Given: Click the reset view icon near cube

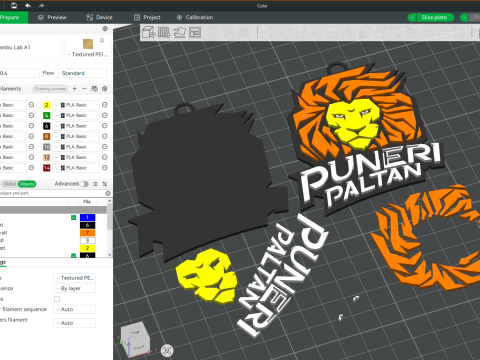Looking at the screenshot, I should coord(167,350).
